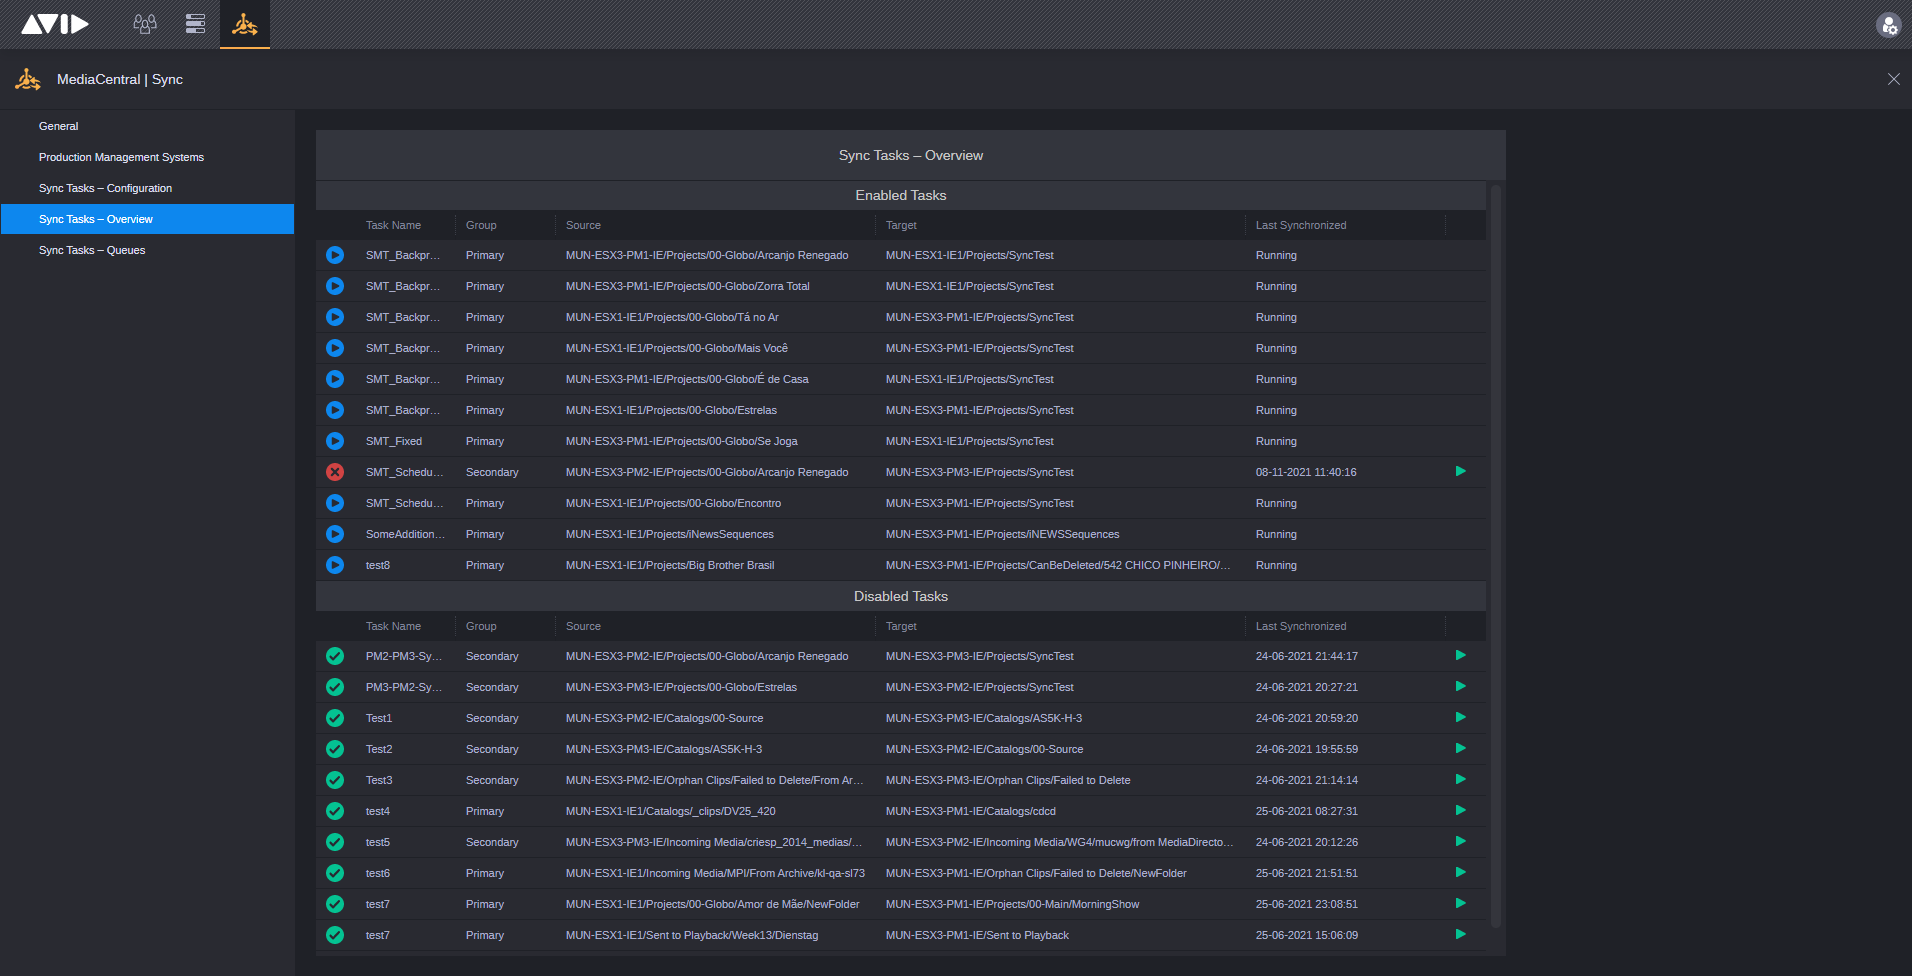Click running status icon for SMT_Fixed task
The width and height of the screenshot is (1912, 976).
(335, 441)
